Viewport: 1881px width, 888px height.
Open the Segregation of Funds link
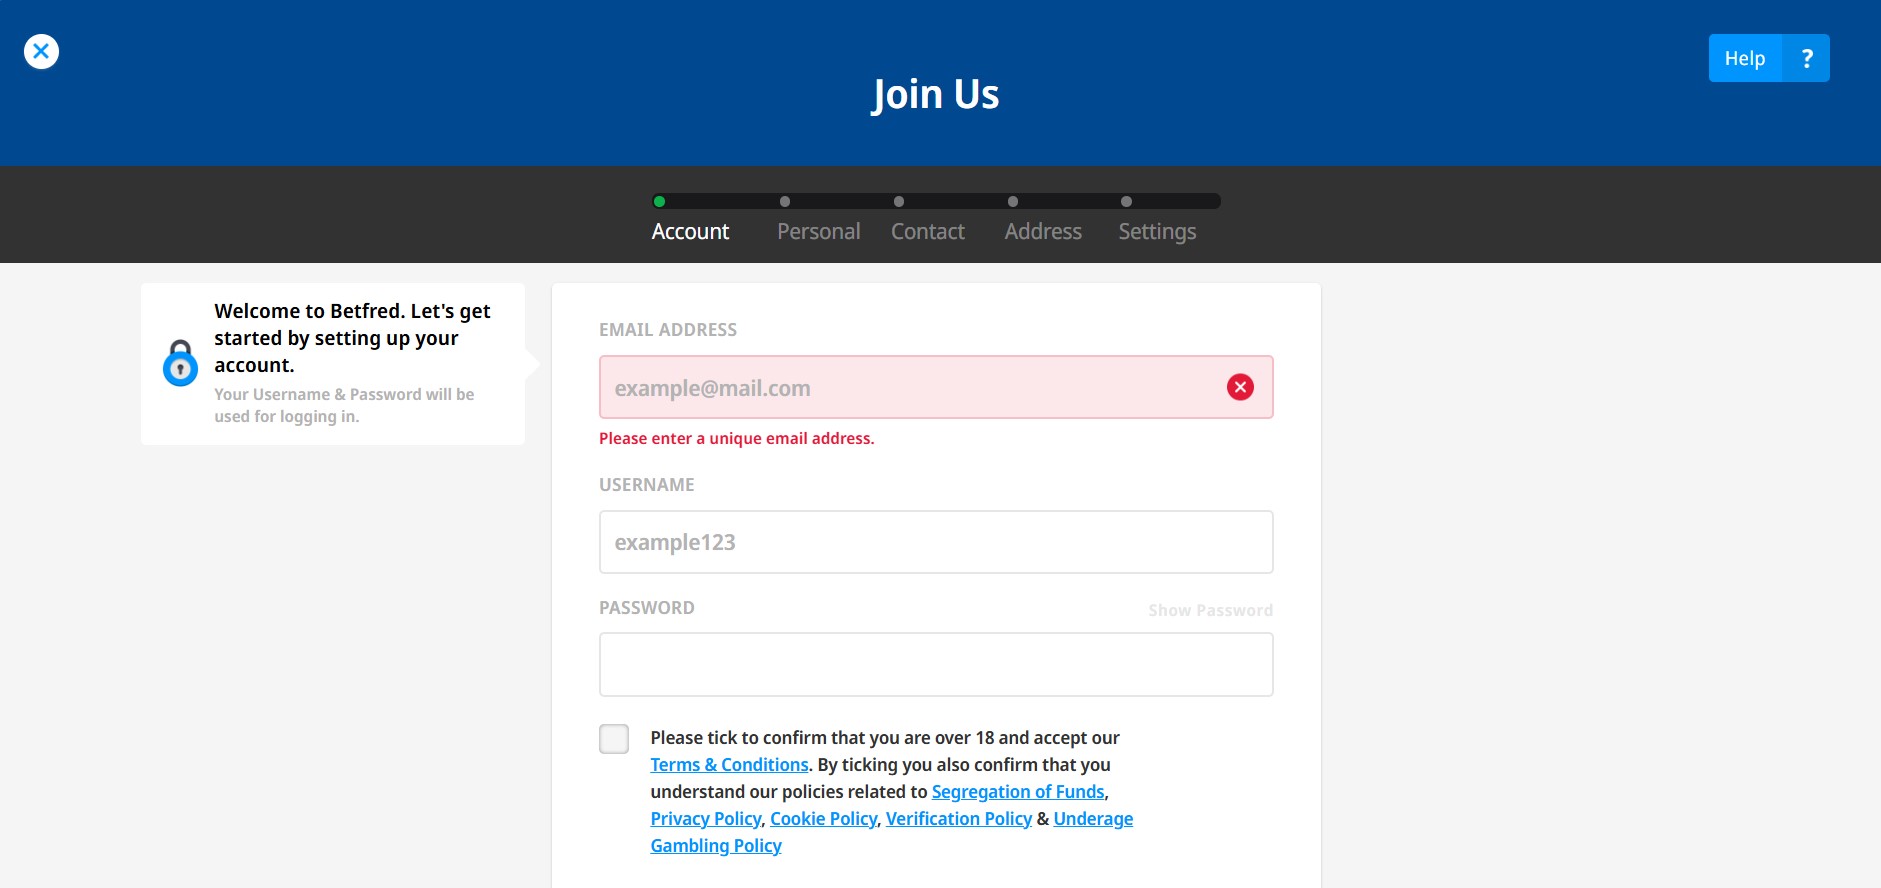point(1018,792)
